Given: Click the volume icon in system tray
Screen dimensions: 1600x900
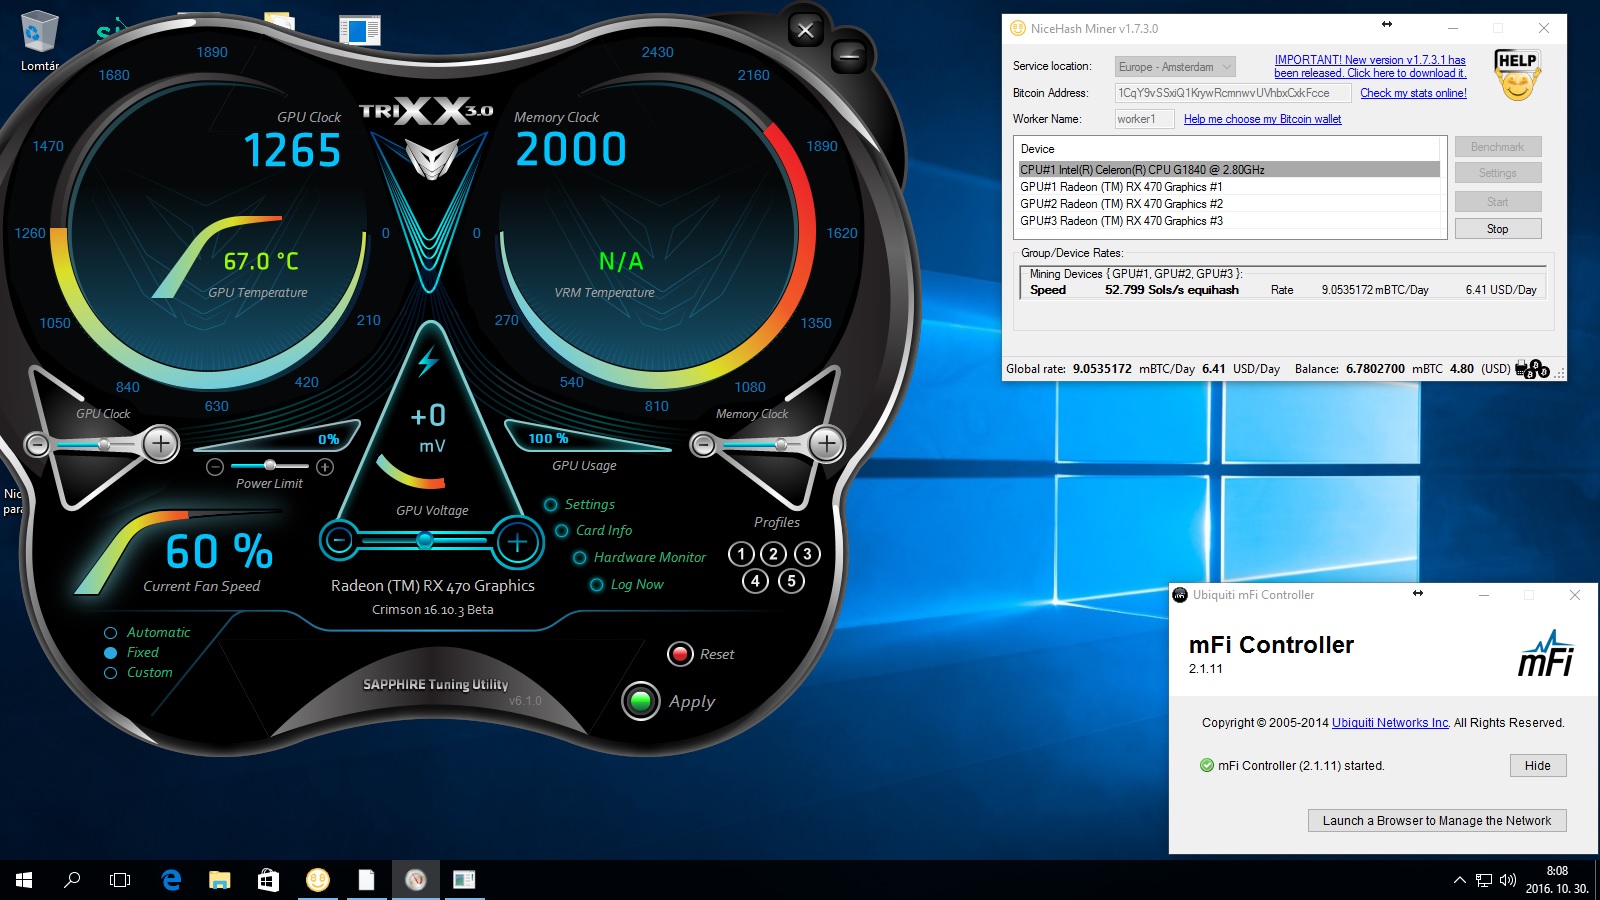Looking at the screenshot, I should click(x=1508, y=880).
